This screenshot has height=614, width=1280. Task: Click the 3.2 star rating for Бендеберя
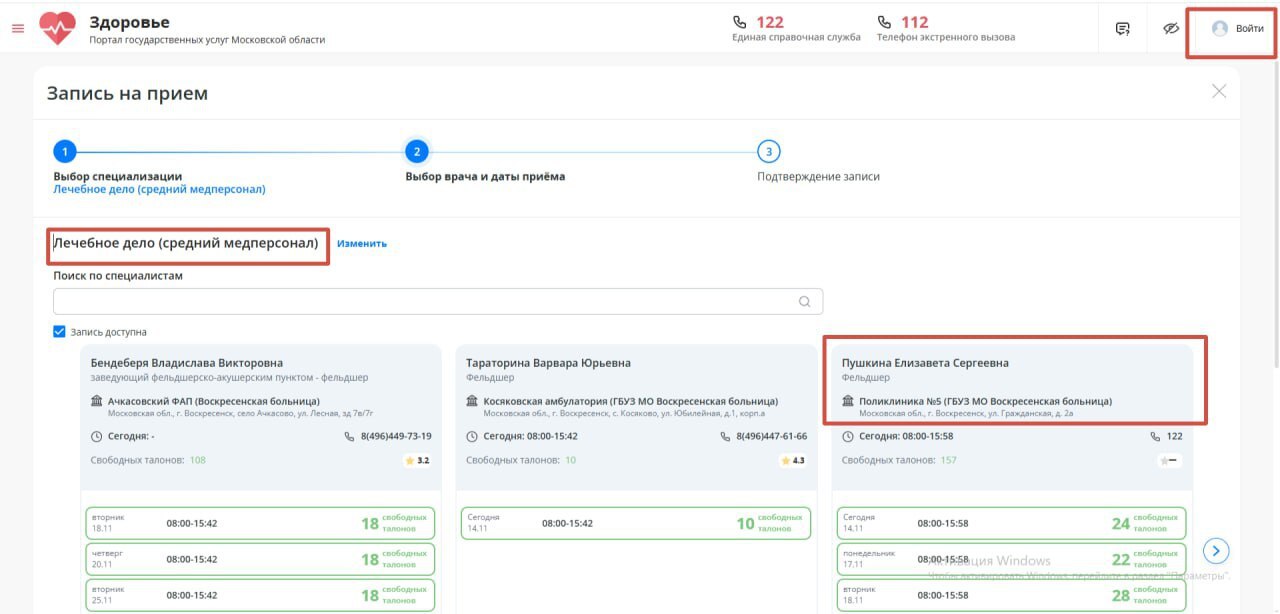[x=417, y=461]
